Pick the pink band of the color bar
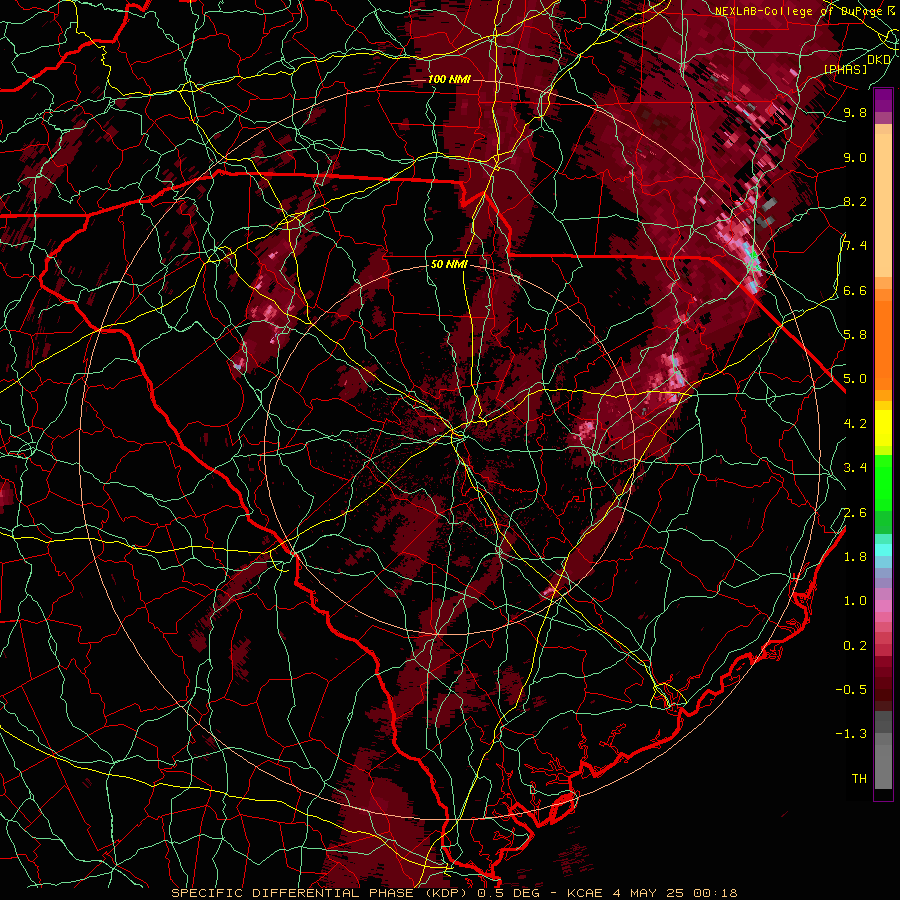Image resolution: width=900 pixels, height=900 pixels. point(883,606)
